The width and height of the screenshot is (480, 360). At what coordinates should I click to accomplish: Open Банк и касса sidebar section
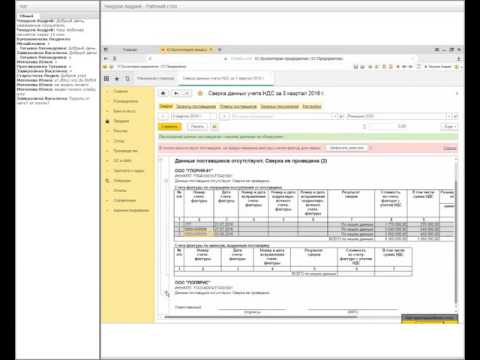[x=124, y=111]
